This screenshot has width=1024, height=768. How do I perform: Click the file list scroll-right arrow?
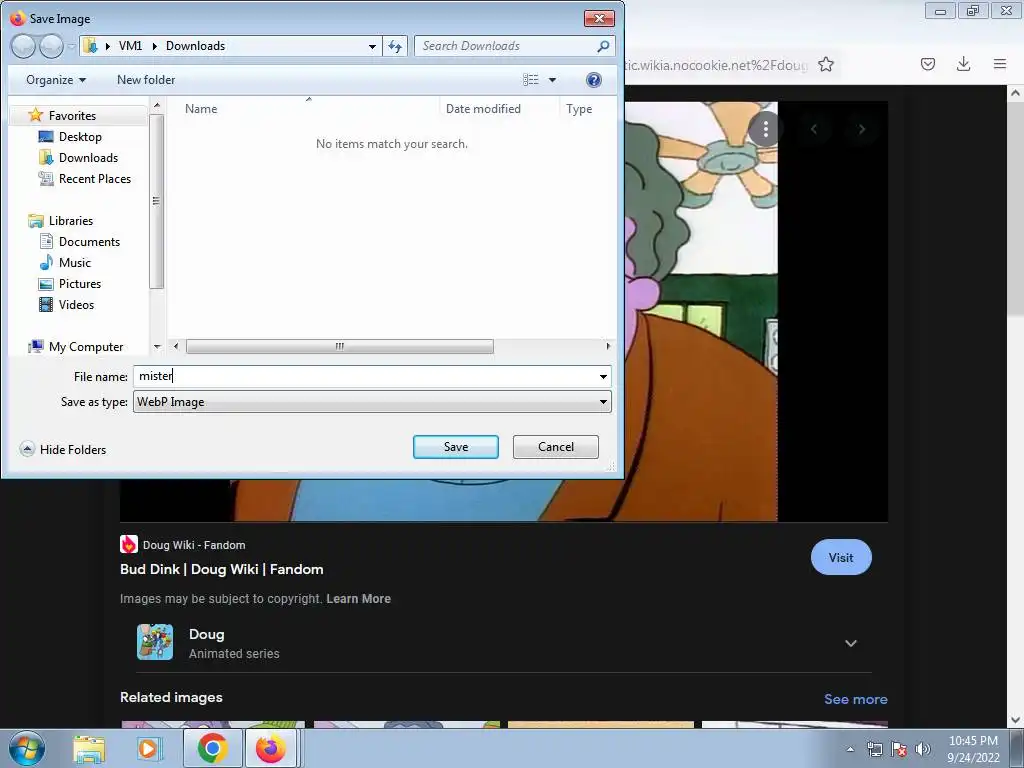[607, 346]
